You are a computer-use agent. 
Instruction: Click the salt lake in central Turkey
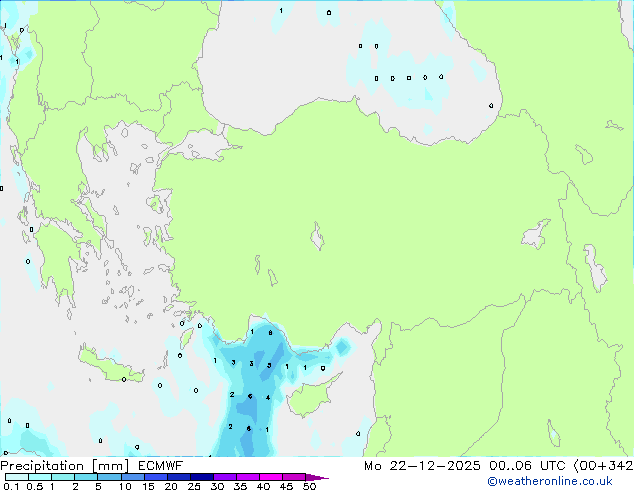pos(317,237)
